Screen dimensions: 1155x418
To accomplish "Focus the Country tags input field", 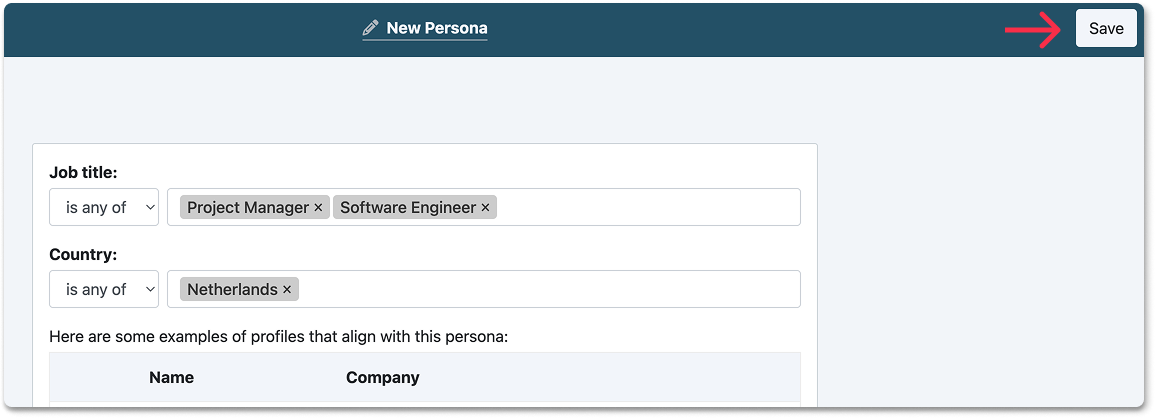I will (x=550, y=290).
